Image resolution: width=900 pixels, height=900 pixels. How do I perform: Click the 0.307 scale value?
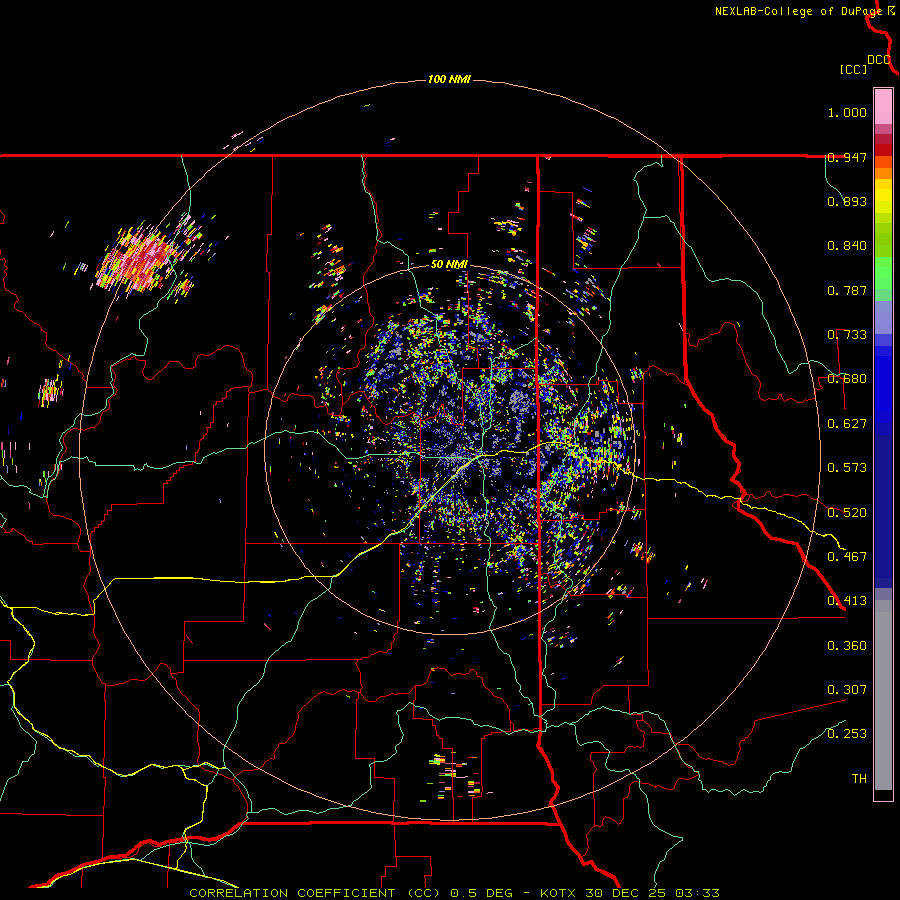[x=847, y=690]
